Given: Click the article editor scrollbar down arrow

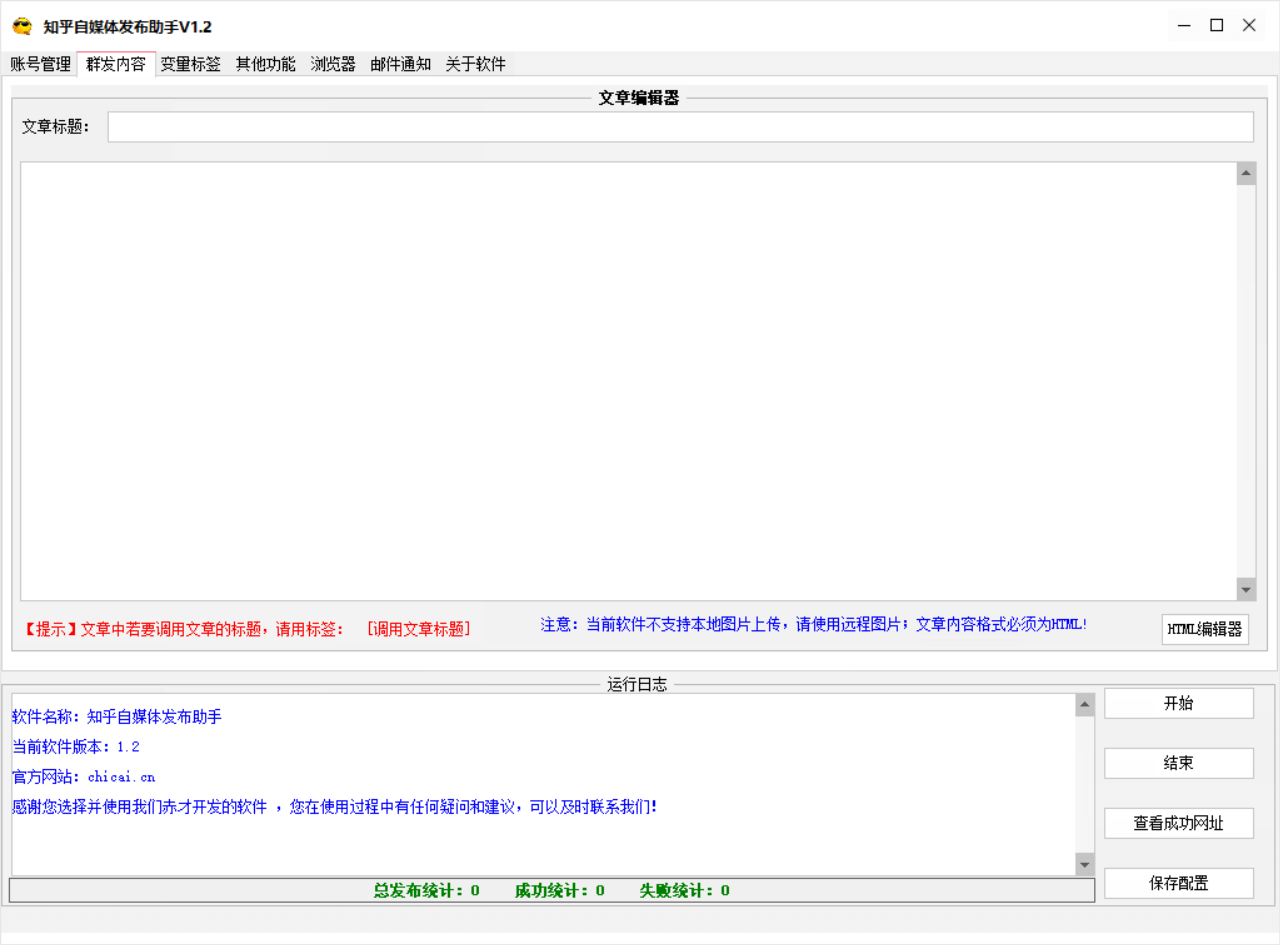Looking at the screenshot, I should coord(1246,588).
